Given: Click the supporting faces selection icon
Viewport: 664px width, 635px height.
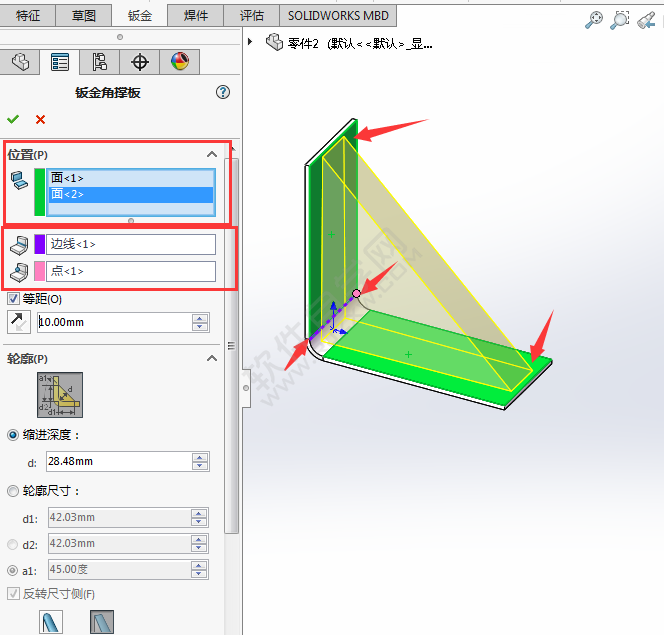Looking at the screenshot, I should point(19,180).
